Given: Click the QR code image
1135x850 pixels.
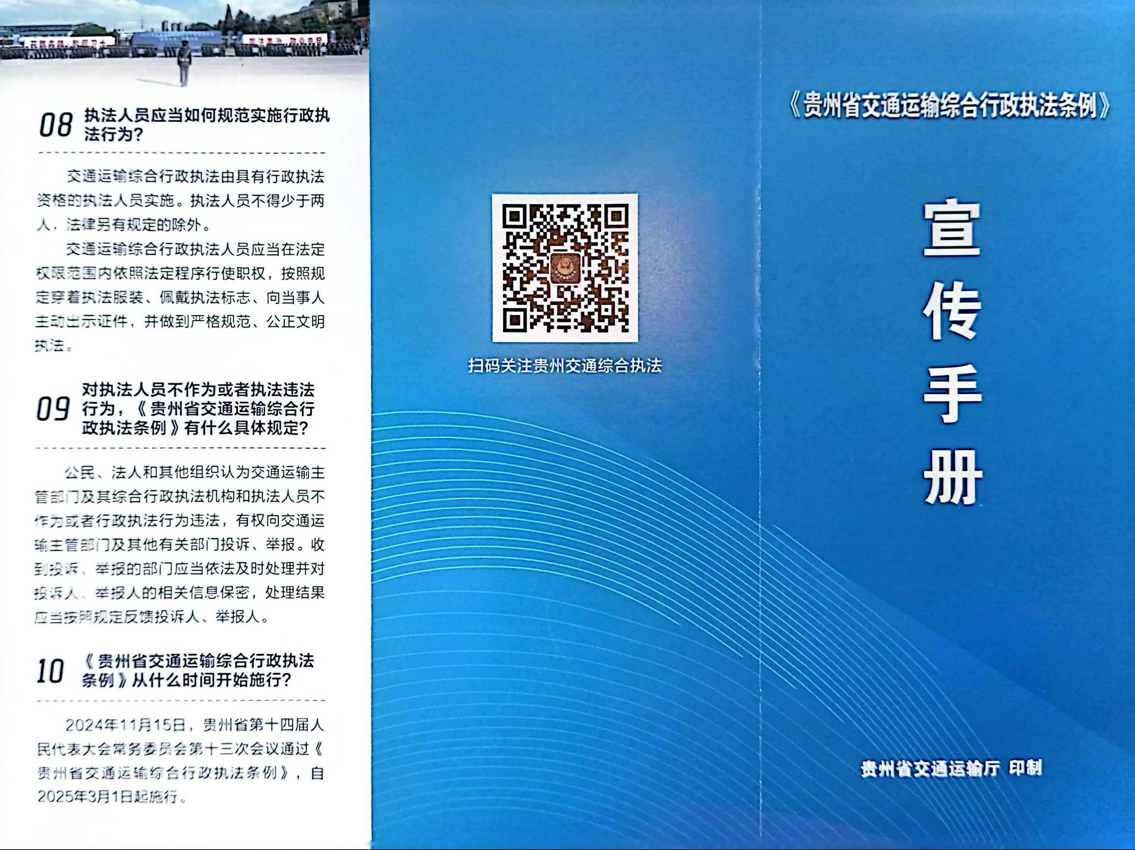Looking at the screenshot, I should 565,267.
